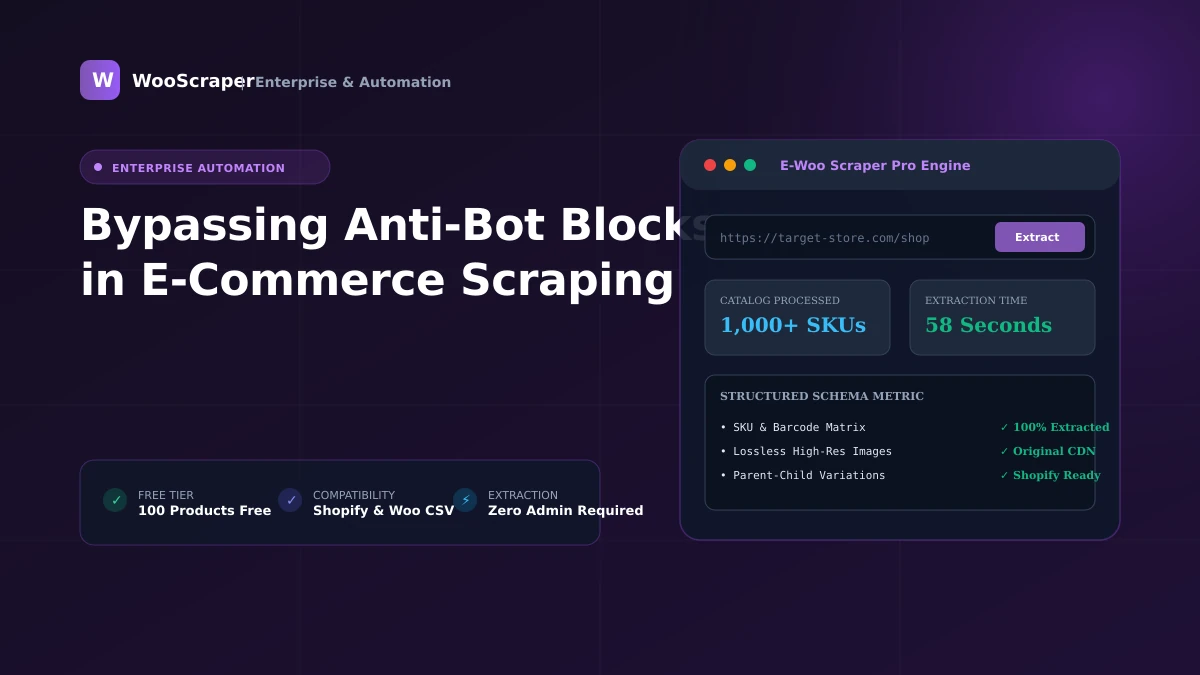
Task: Click the 100% Extracted checkmark
Action: [x=1004, y=427]
